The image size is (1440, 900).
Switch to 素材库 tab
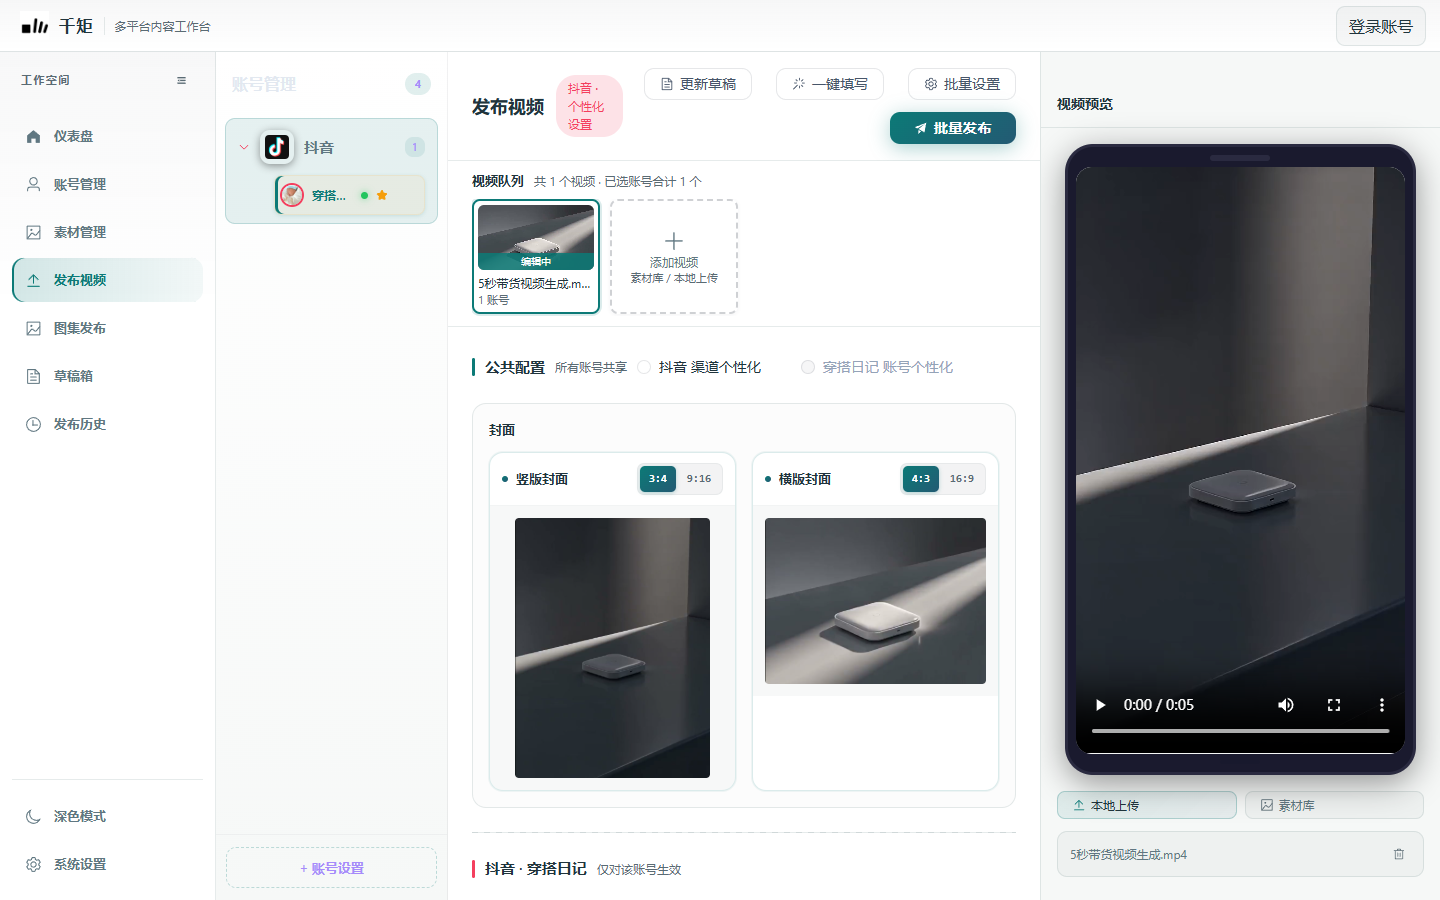click(x=1334, y=805)
